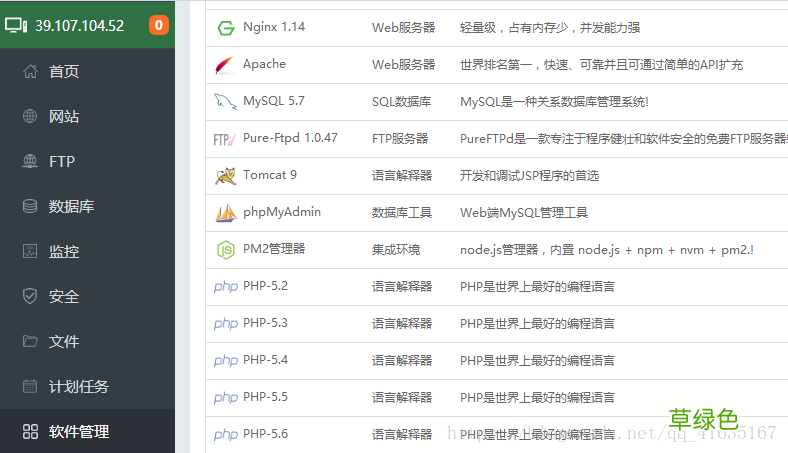Click Nginx description 轻量级，占有内存少
Screen dimensions: 788x453
coord(550,28)
